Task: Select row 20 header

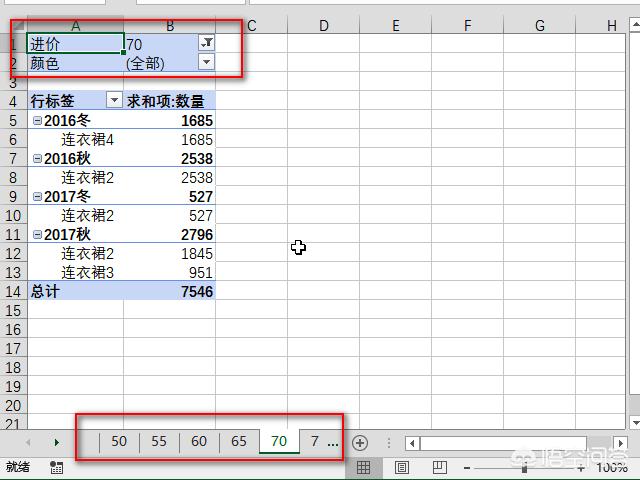Action: pyautogui.click(x=13, y=405)
